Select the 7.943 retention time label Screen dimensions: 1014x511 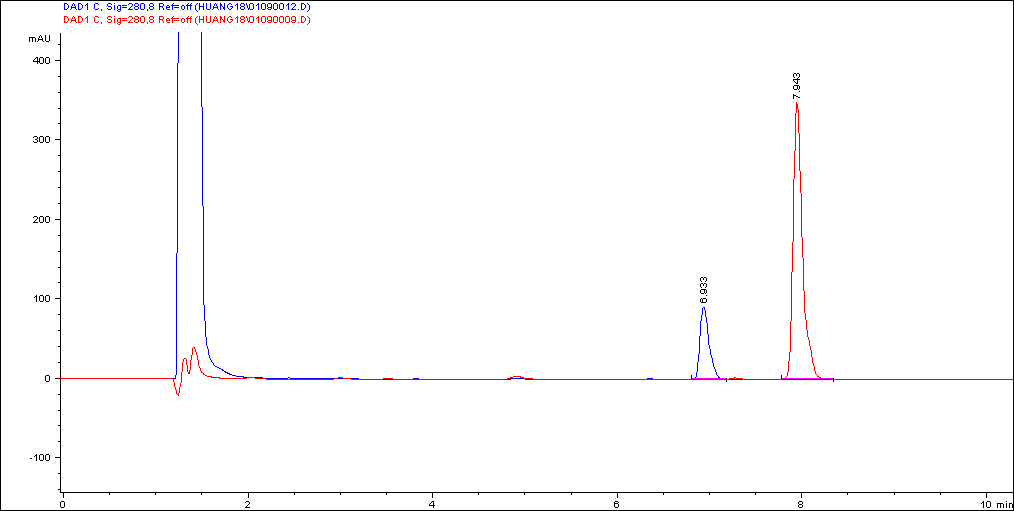coord(797,85)
